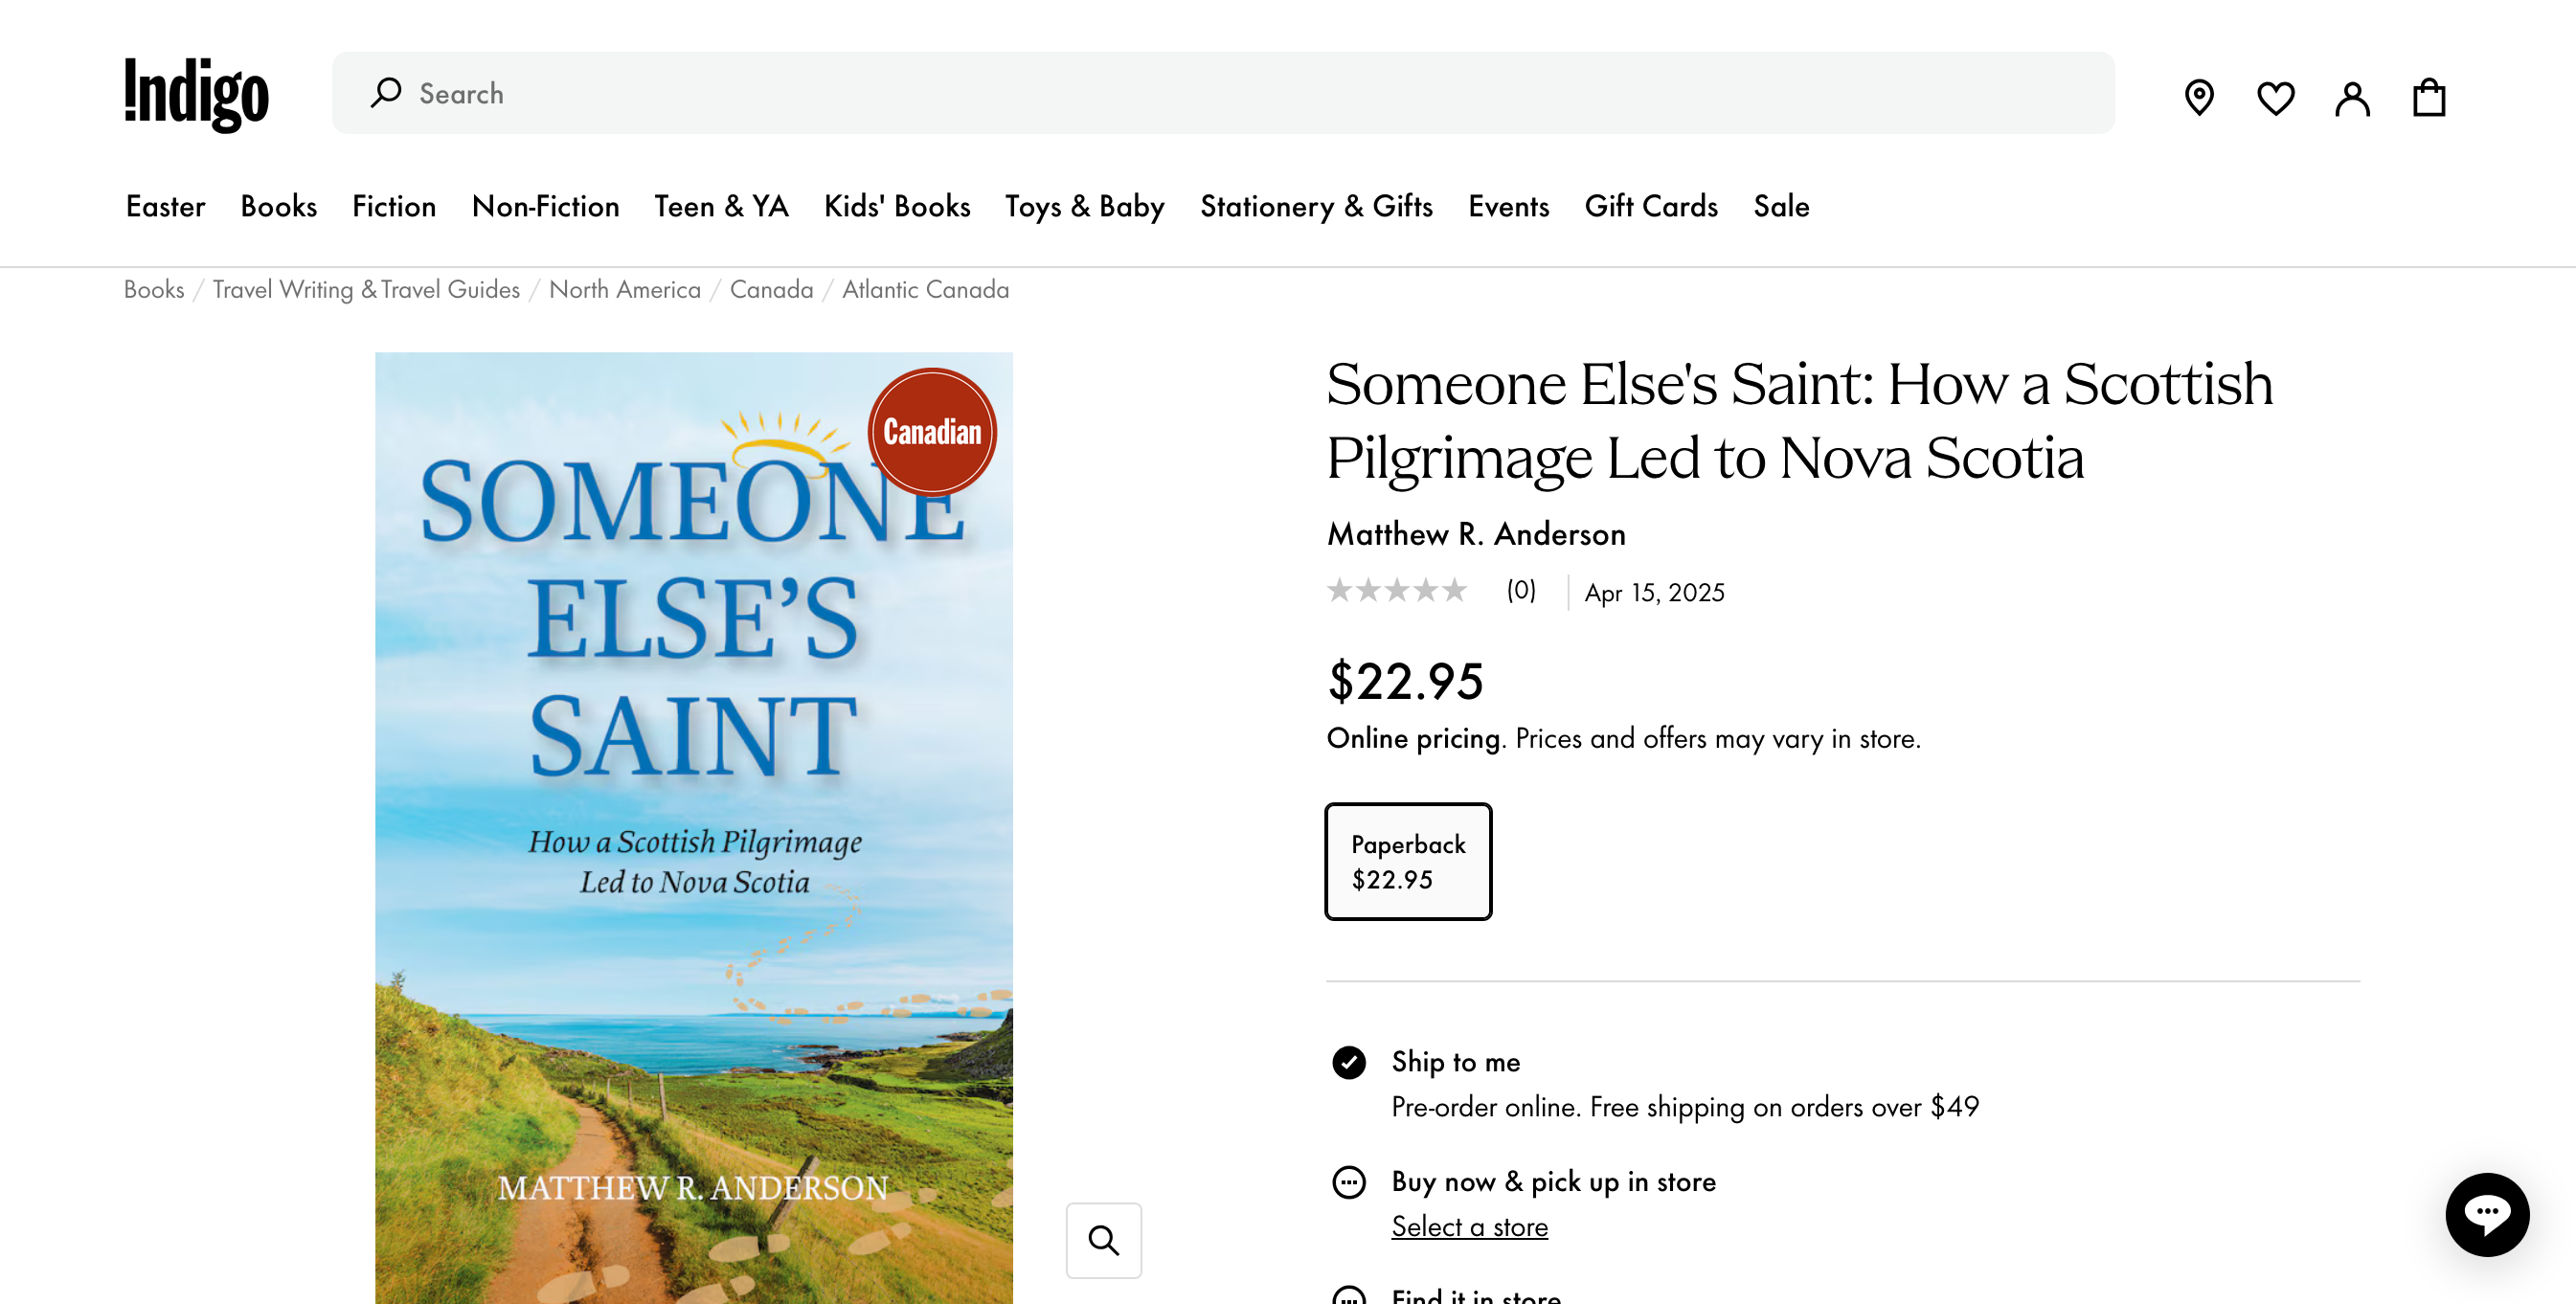Choose the Paperback $22.95 format
The image size is (2576, 1304).
pos(1408,861)
